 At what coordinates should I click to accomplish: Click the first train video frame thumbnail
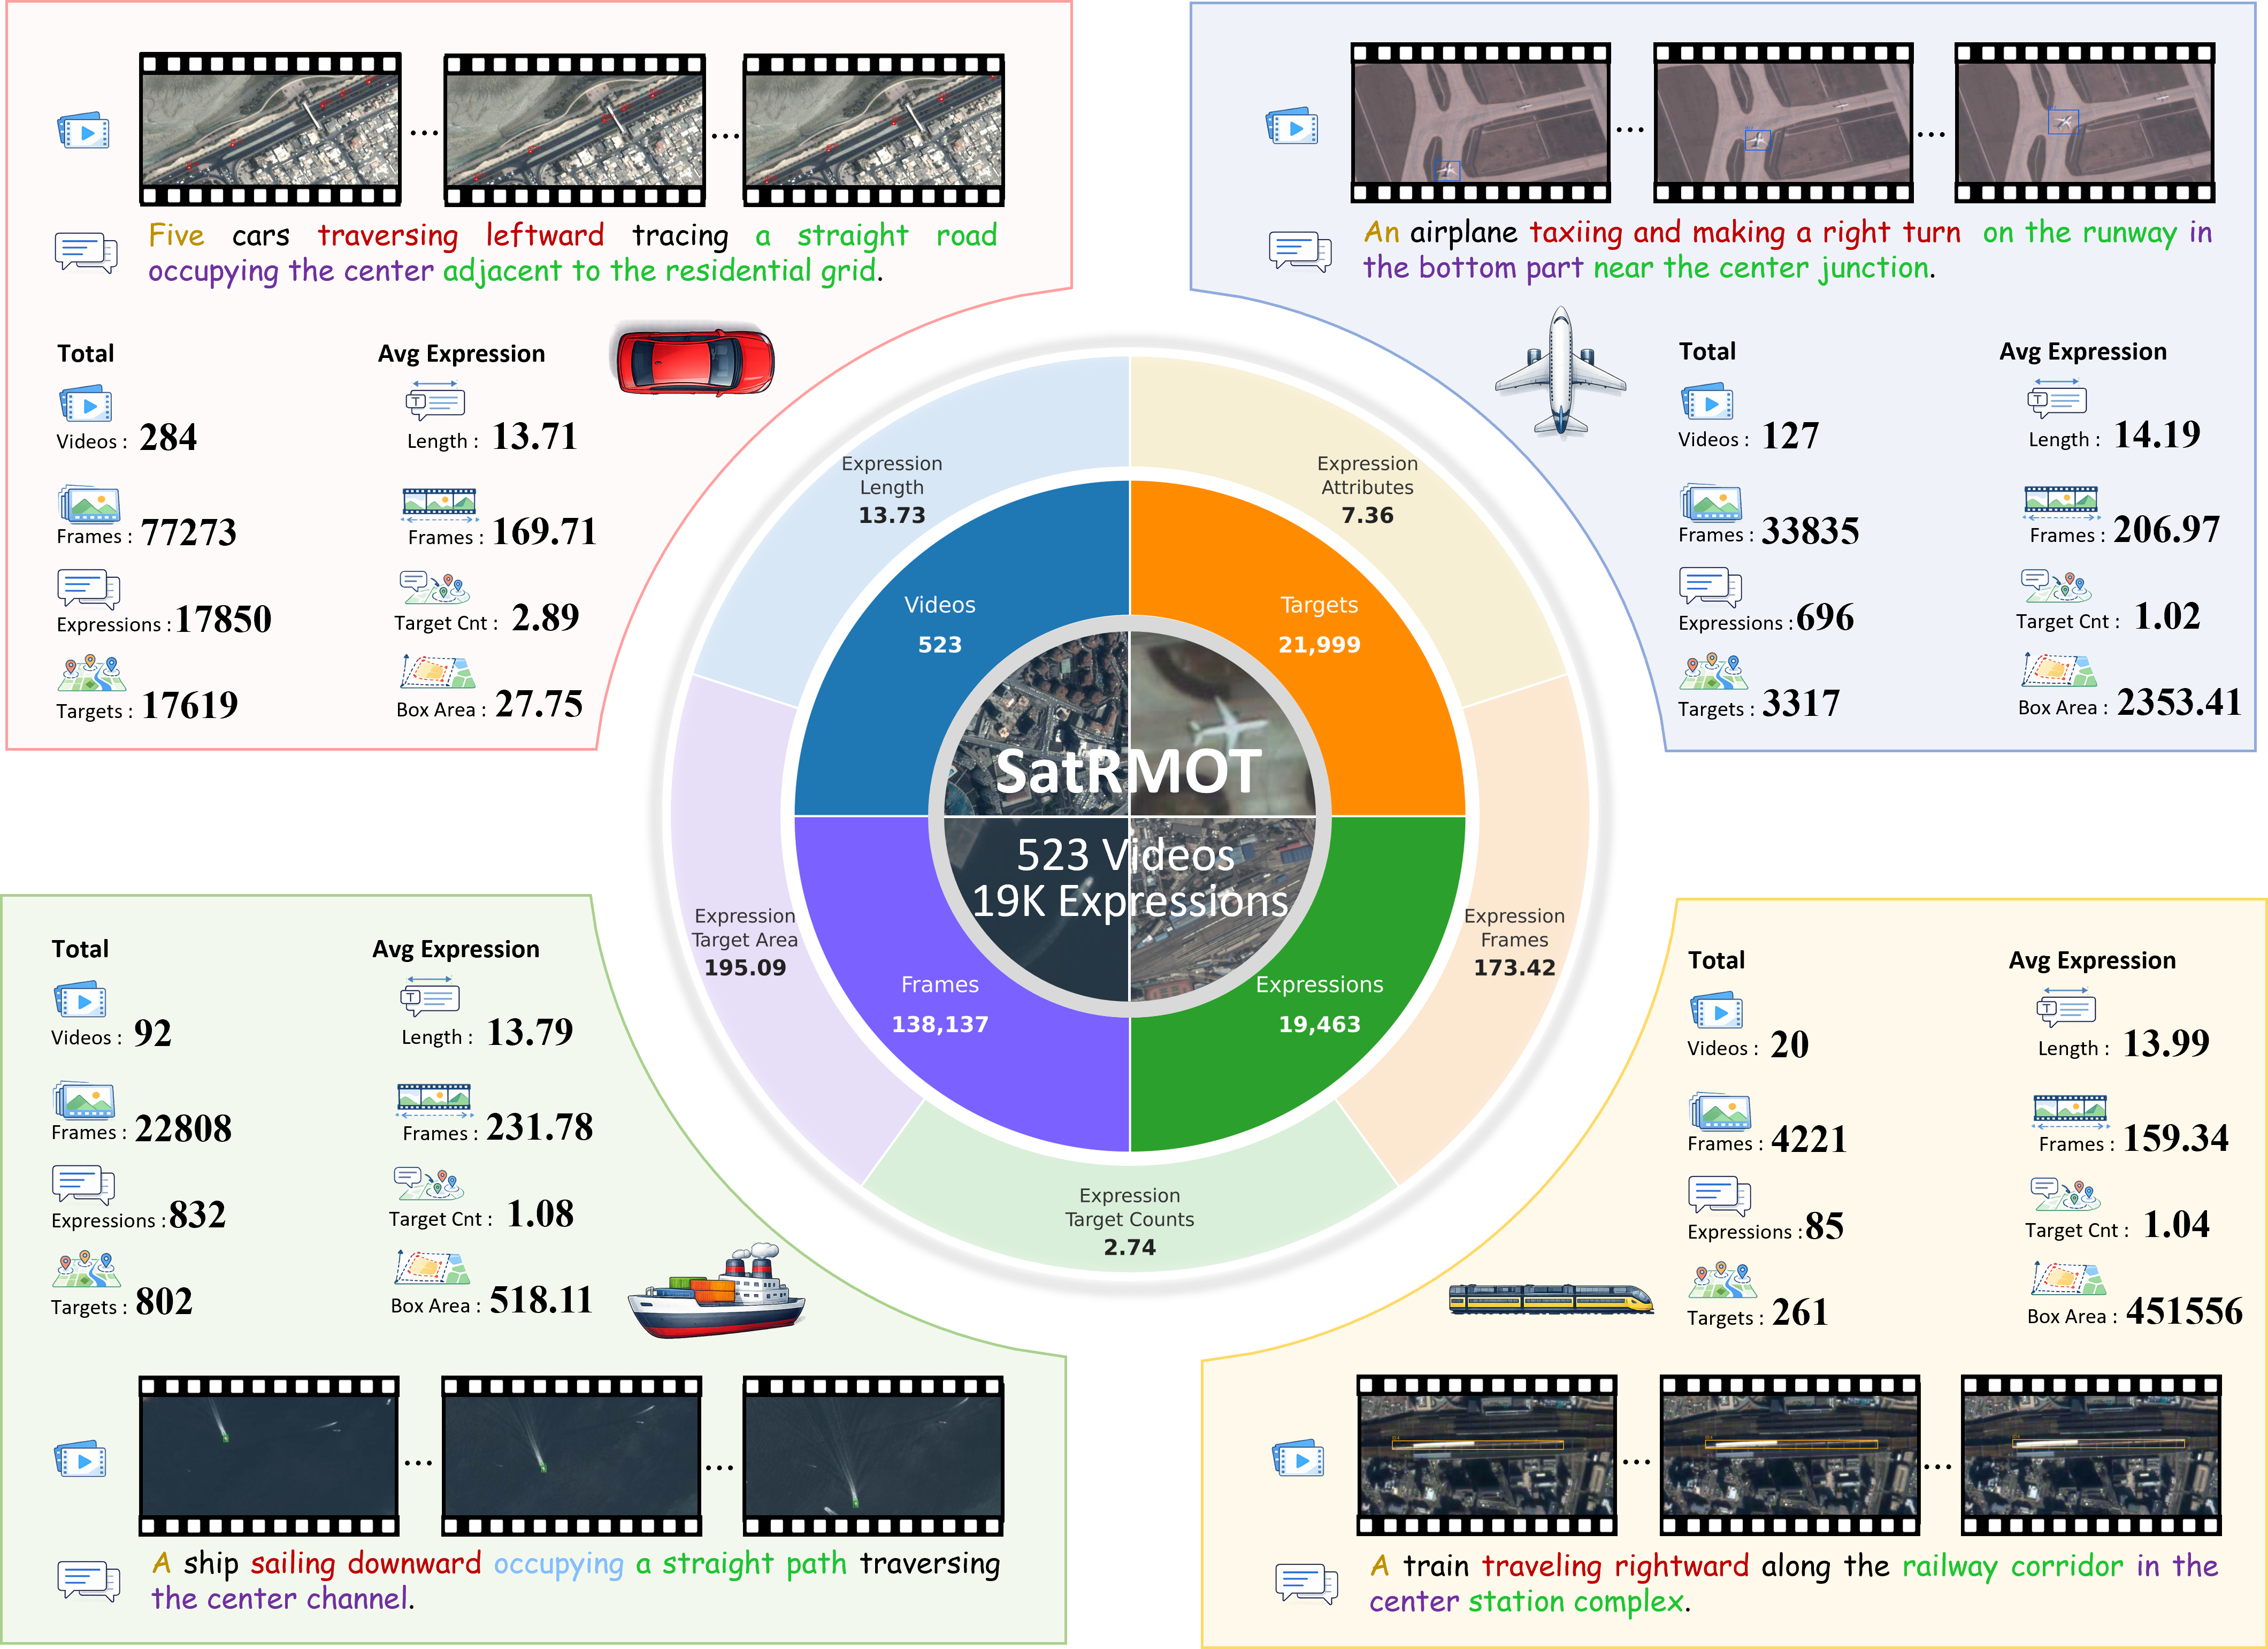click(1486, 1455)
